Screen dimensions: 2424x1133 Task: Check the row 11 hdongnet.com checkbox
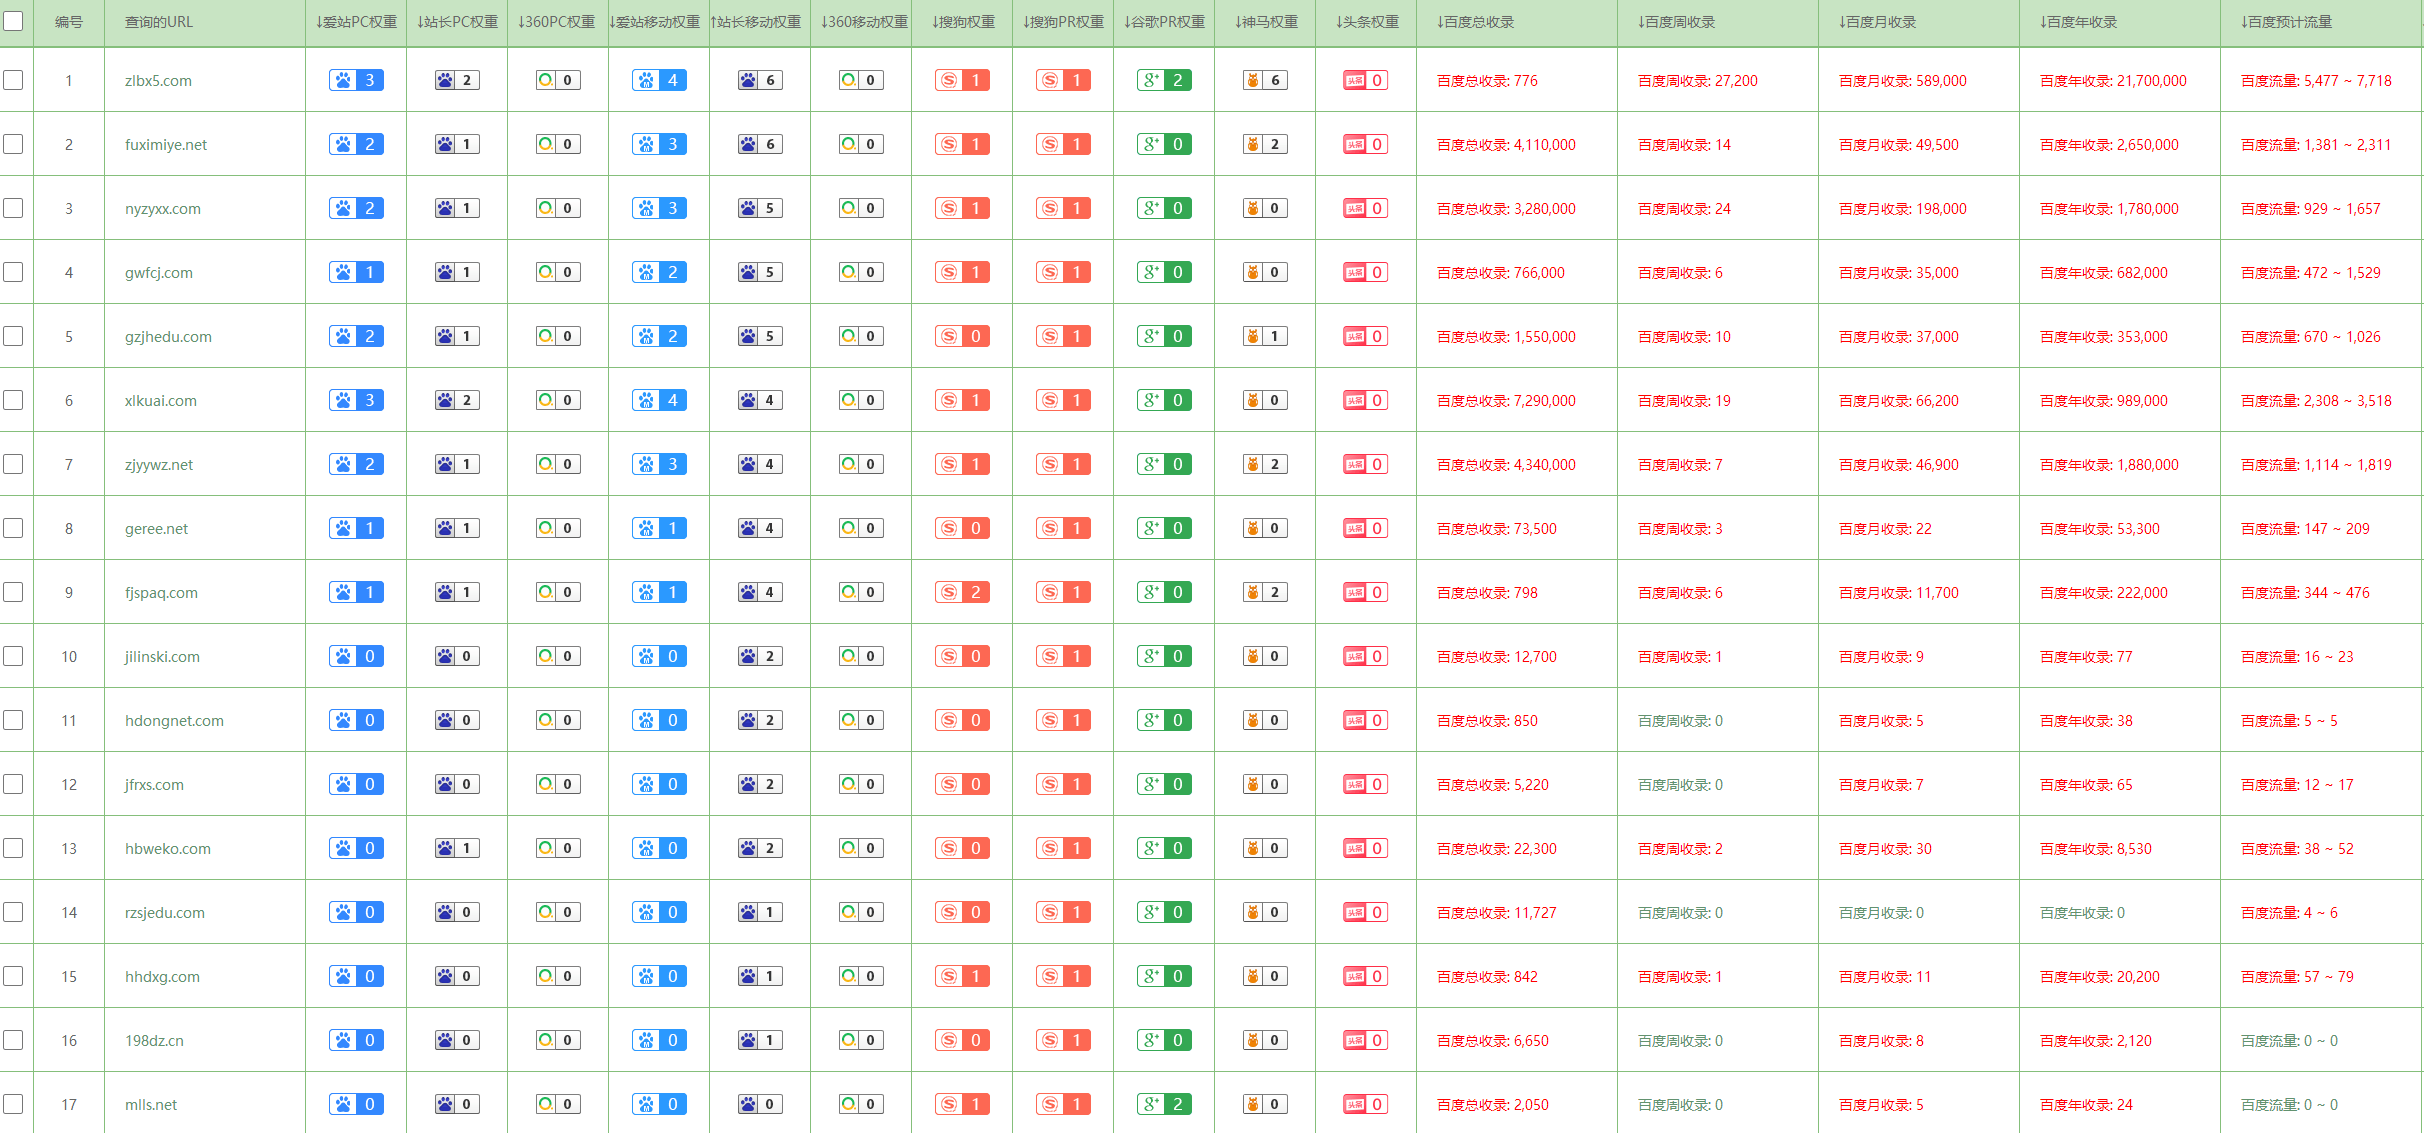[x=13, y=720]
